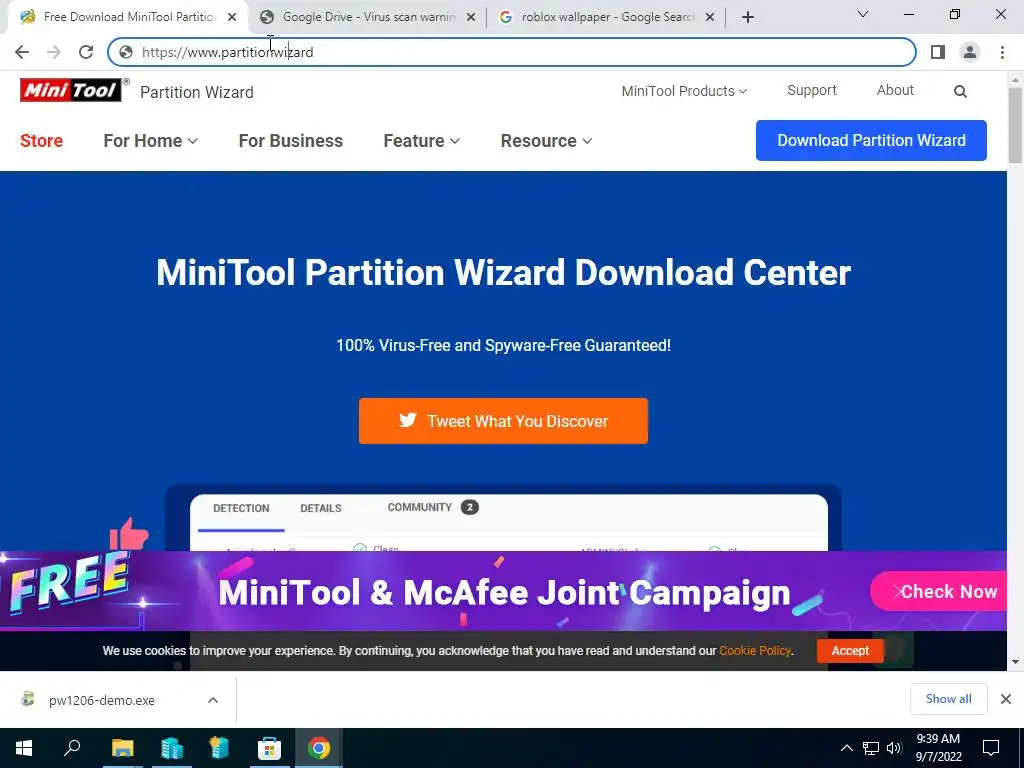This screenshot has height=768, width=1024.
Task: Close the downloads bar
Action: point(1006,699)
